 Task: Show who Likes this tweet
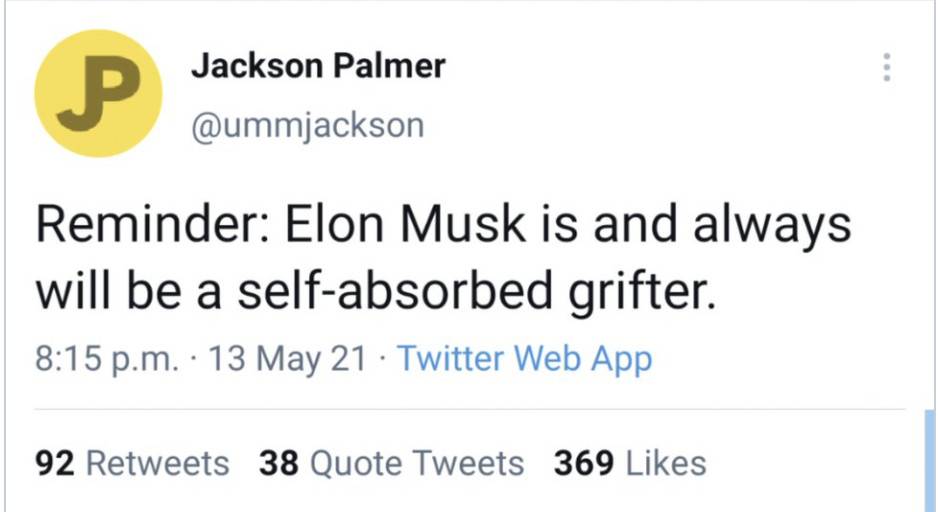[x=630, y=463]
